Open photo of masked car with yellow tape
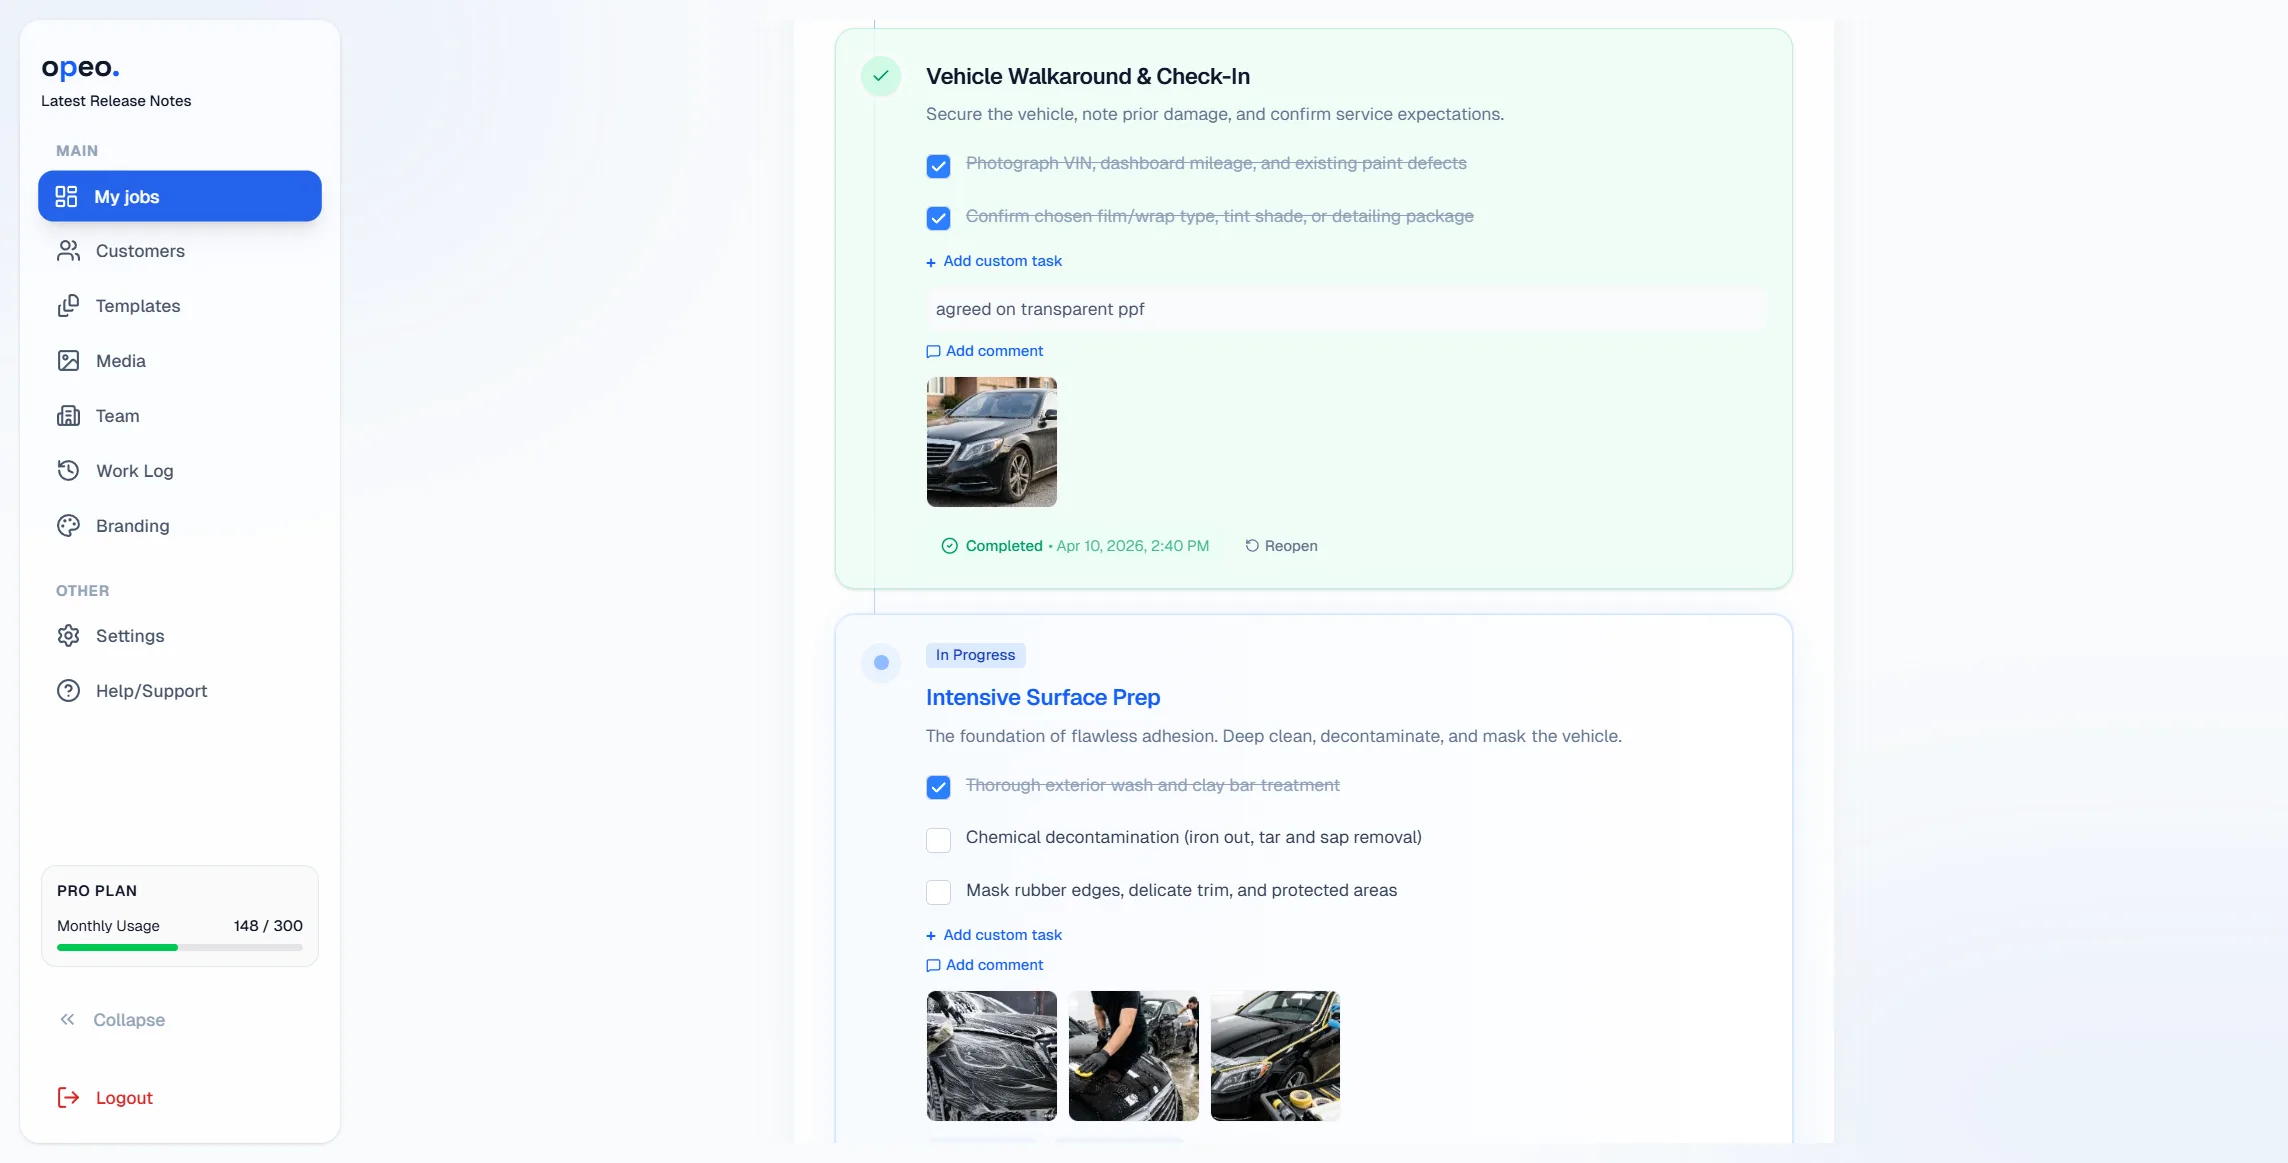This screenshot has width=2288, height=1163. 1276,1056
